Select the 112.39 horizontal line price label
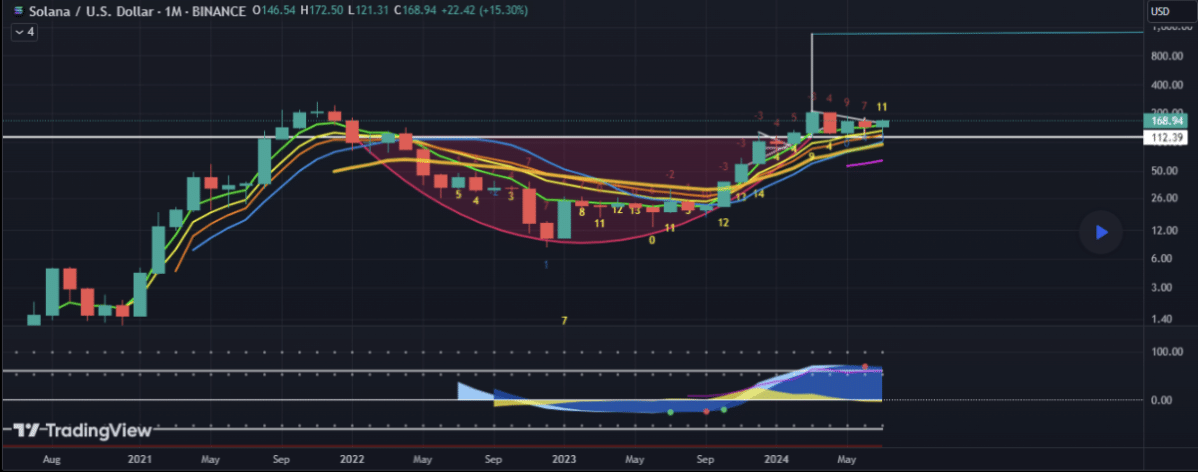 pyautogui.click(x=1169, y=137)
